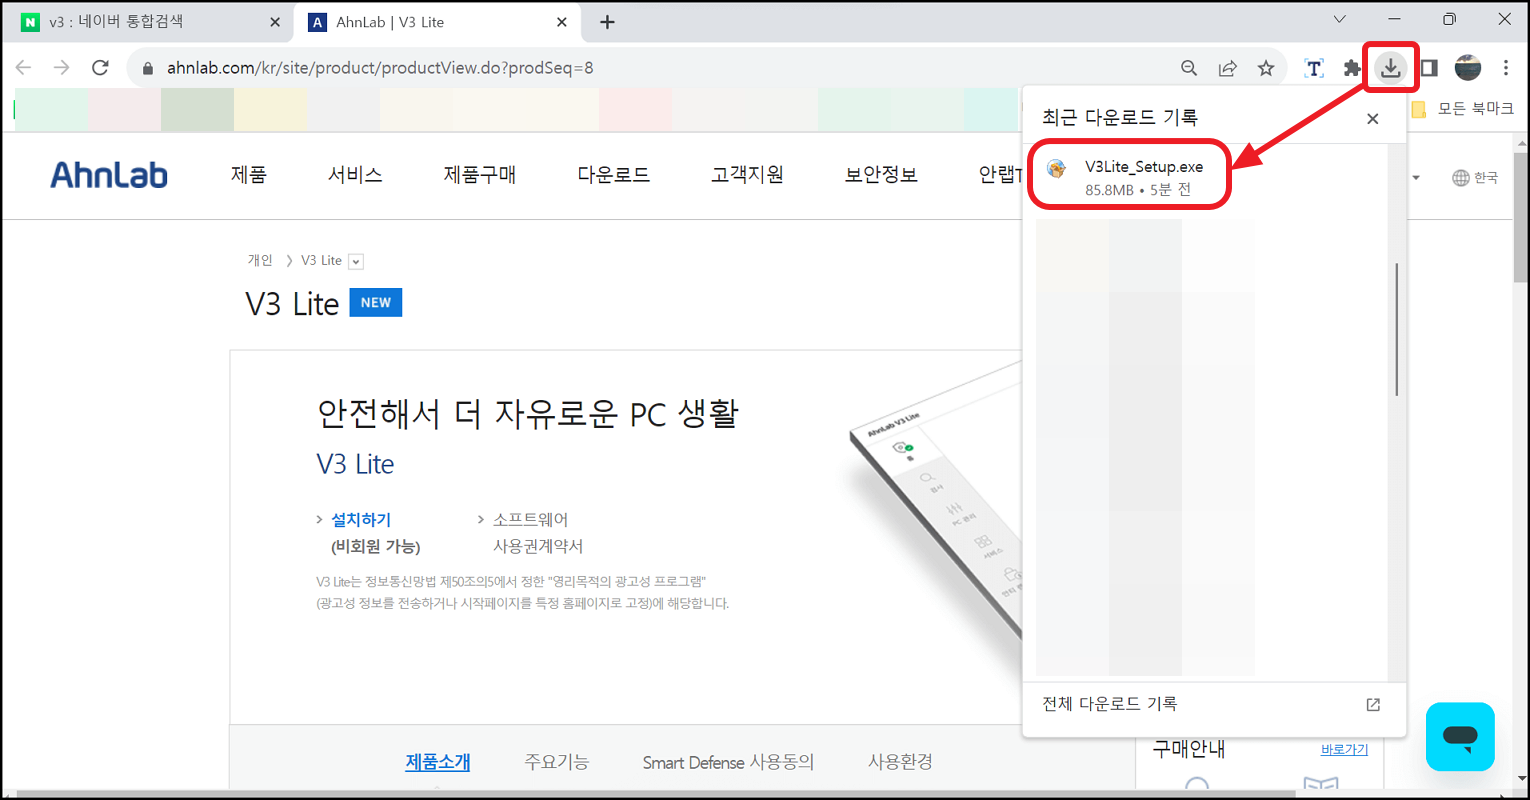Open the chat widget bubble at bottom right
Image resolution: width=1530 pixels, height=800 pixels.
[1460, 737]
